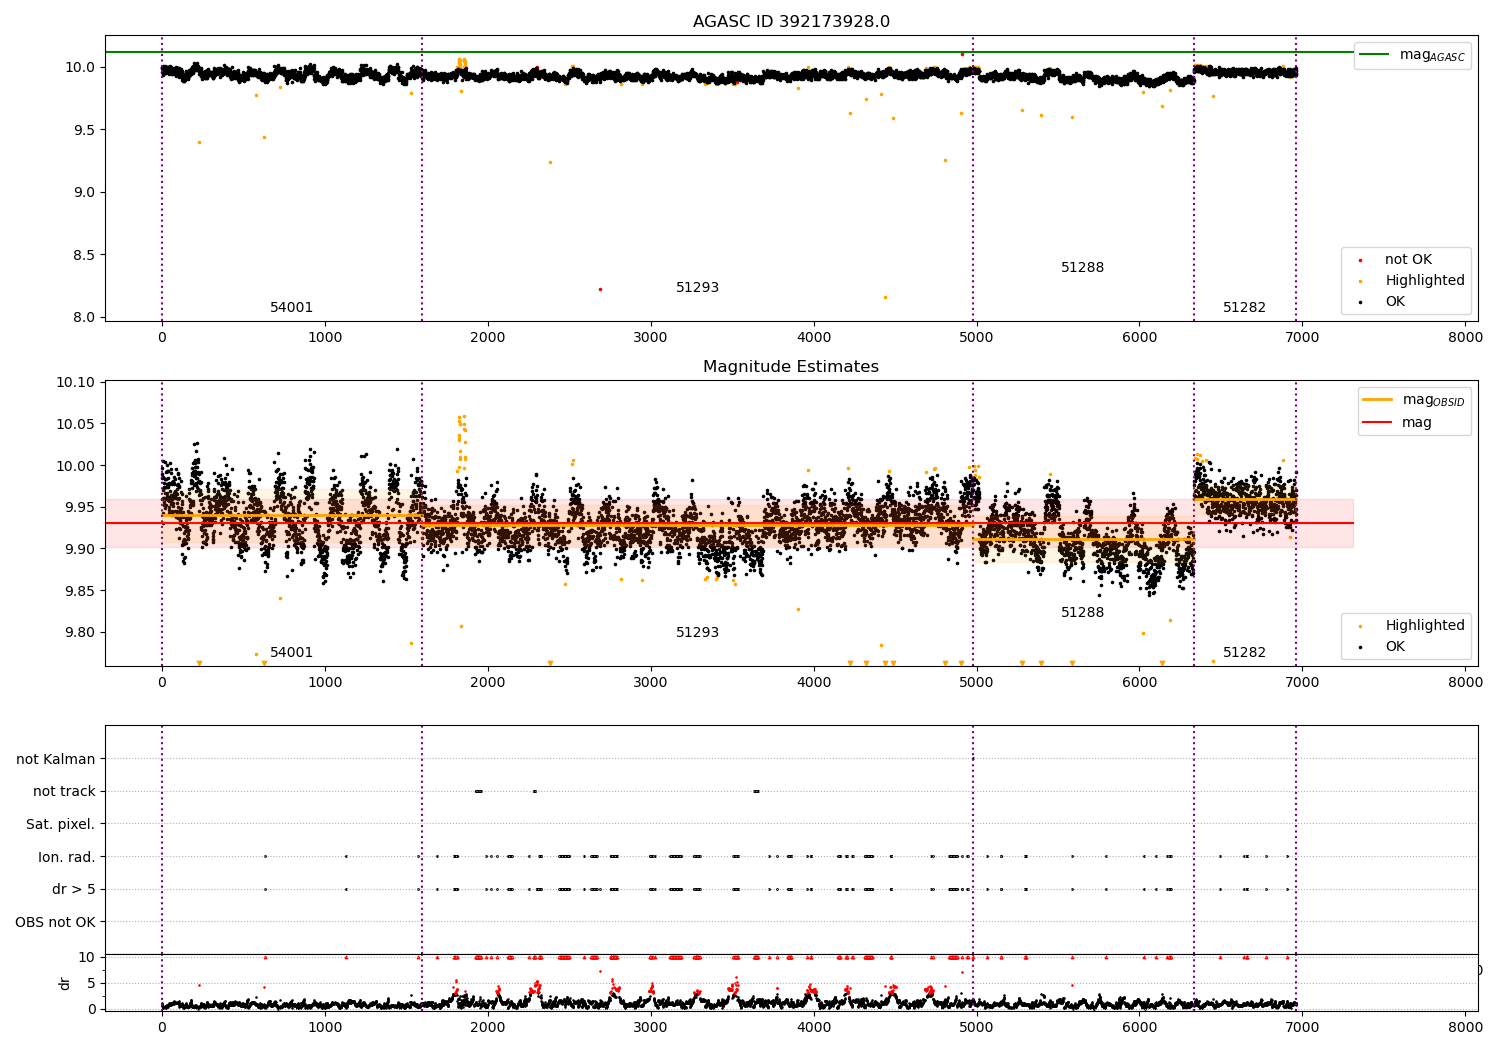
Task: Click the 'dr' y-axis label of bottom strip
Action: tap(65, 983)
